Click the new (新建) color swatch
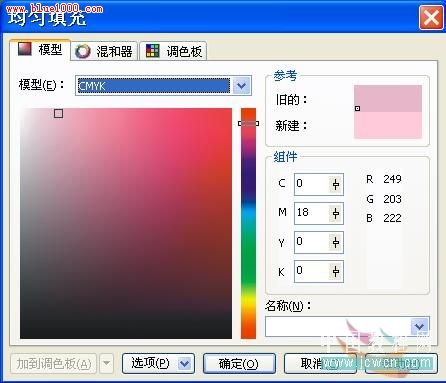Viewport: 446px width, 383px height. point(388,125)
